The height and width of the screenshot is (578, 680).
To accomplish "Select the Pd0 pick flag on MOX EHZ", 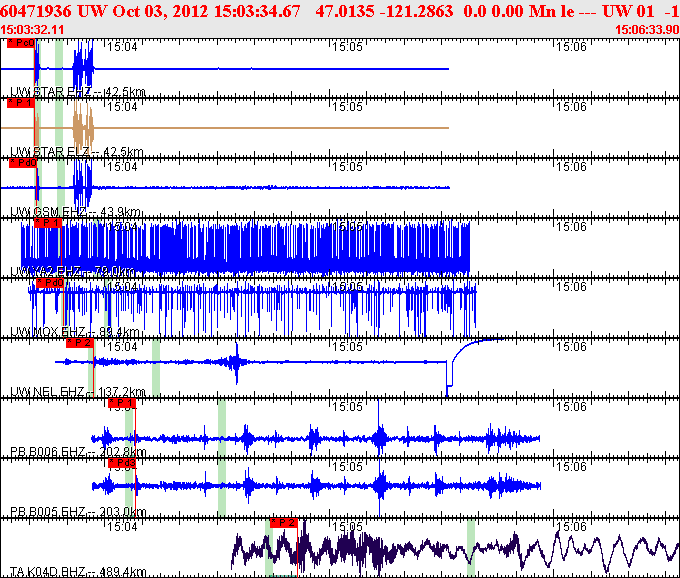I will pyautogui.click(x=50, y=283).
